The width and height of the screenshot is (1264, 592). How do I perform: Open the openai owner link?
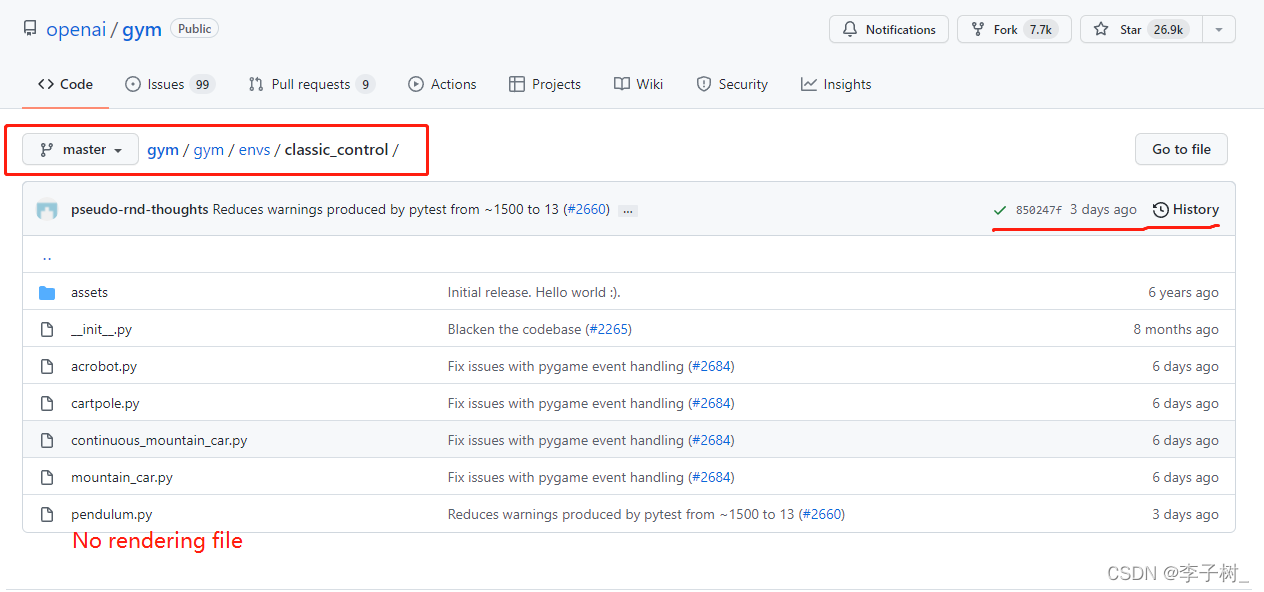[76, 29]
